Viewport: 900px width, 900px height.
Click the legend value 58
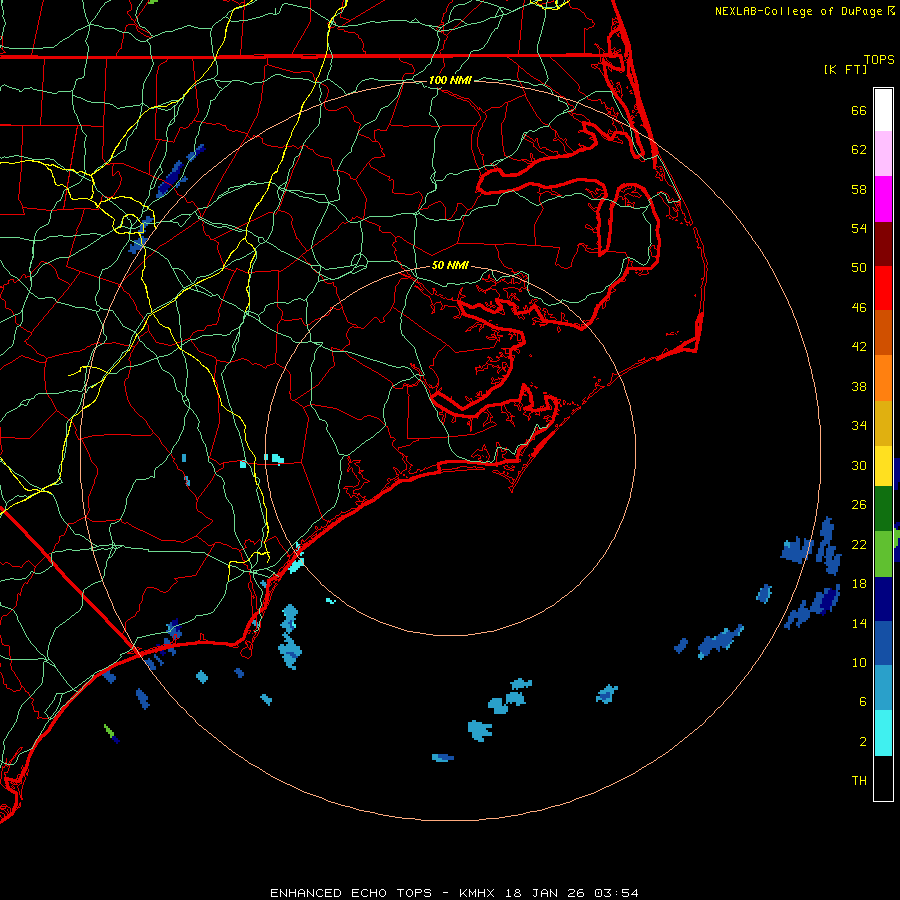click(859, 189)
